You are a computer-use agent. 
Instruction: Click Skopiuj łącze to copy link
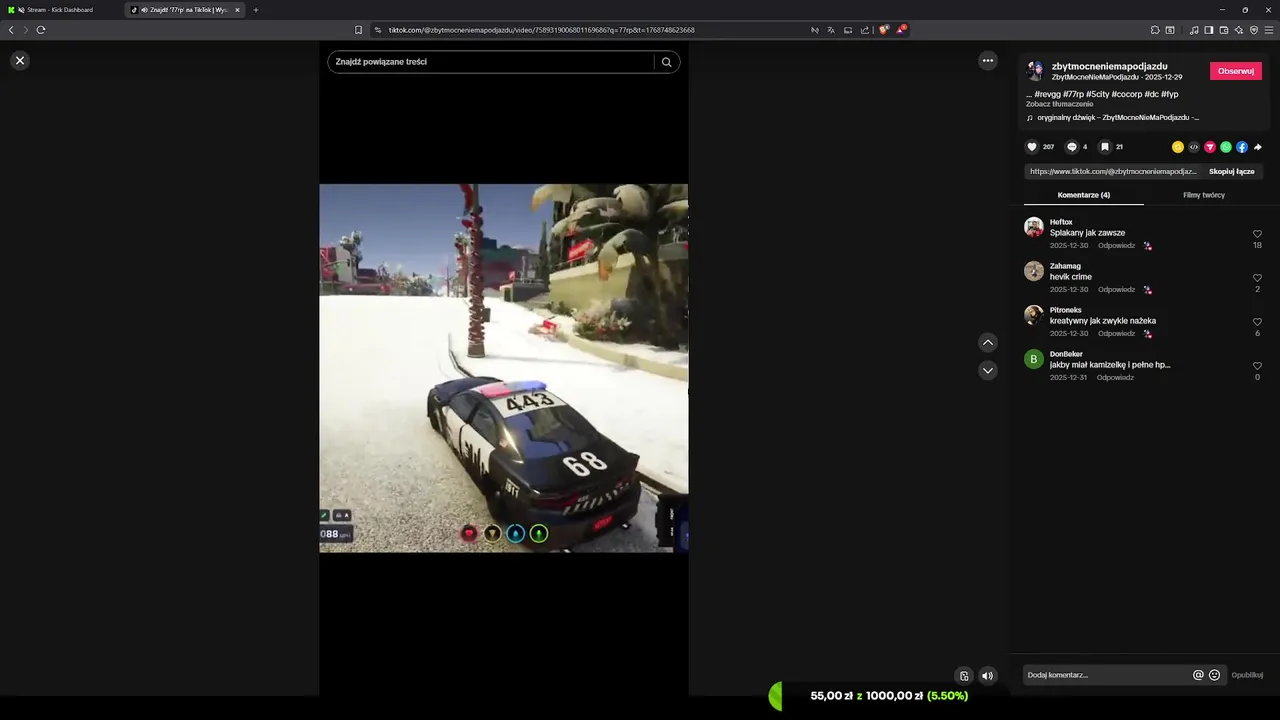(x=1232, y=171)
